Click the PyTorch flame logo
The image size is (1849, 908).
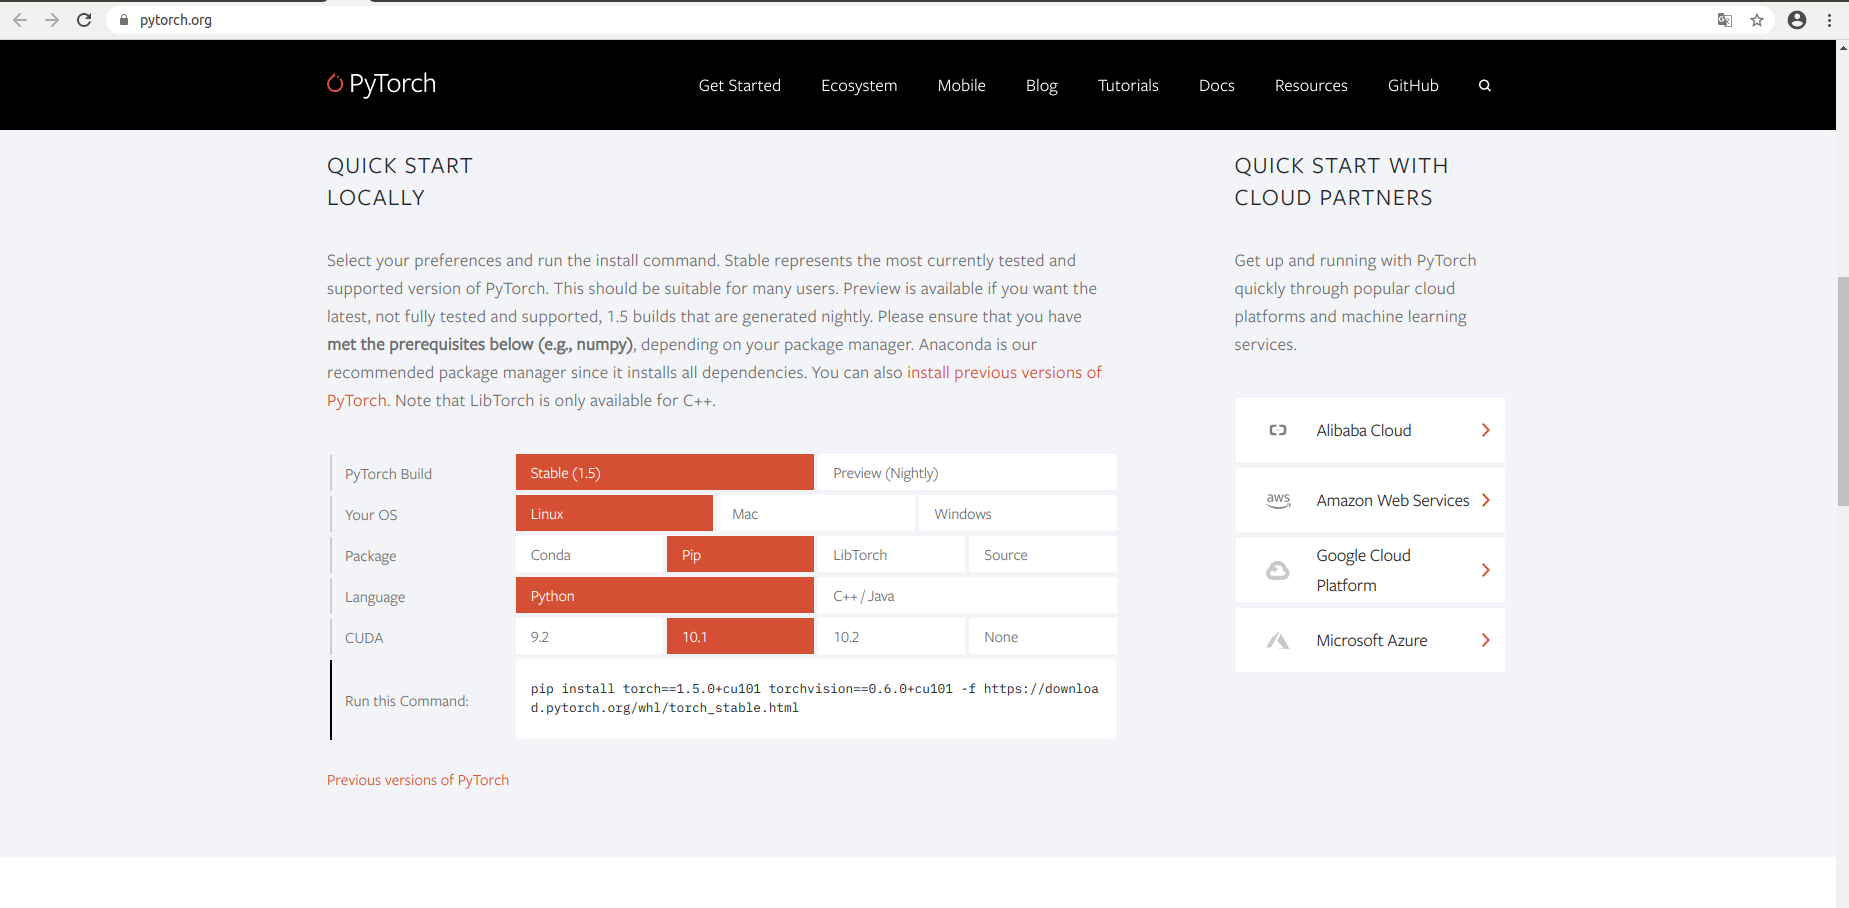click(x=335, y=83)
